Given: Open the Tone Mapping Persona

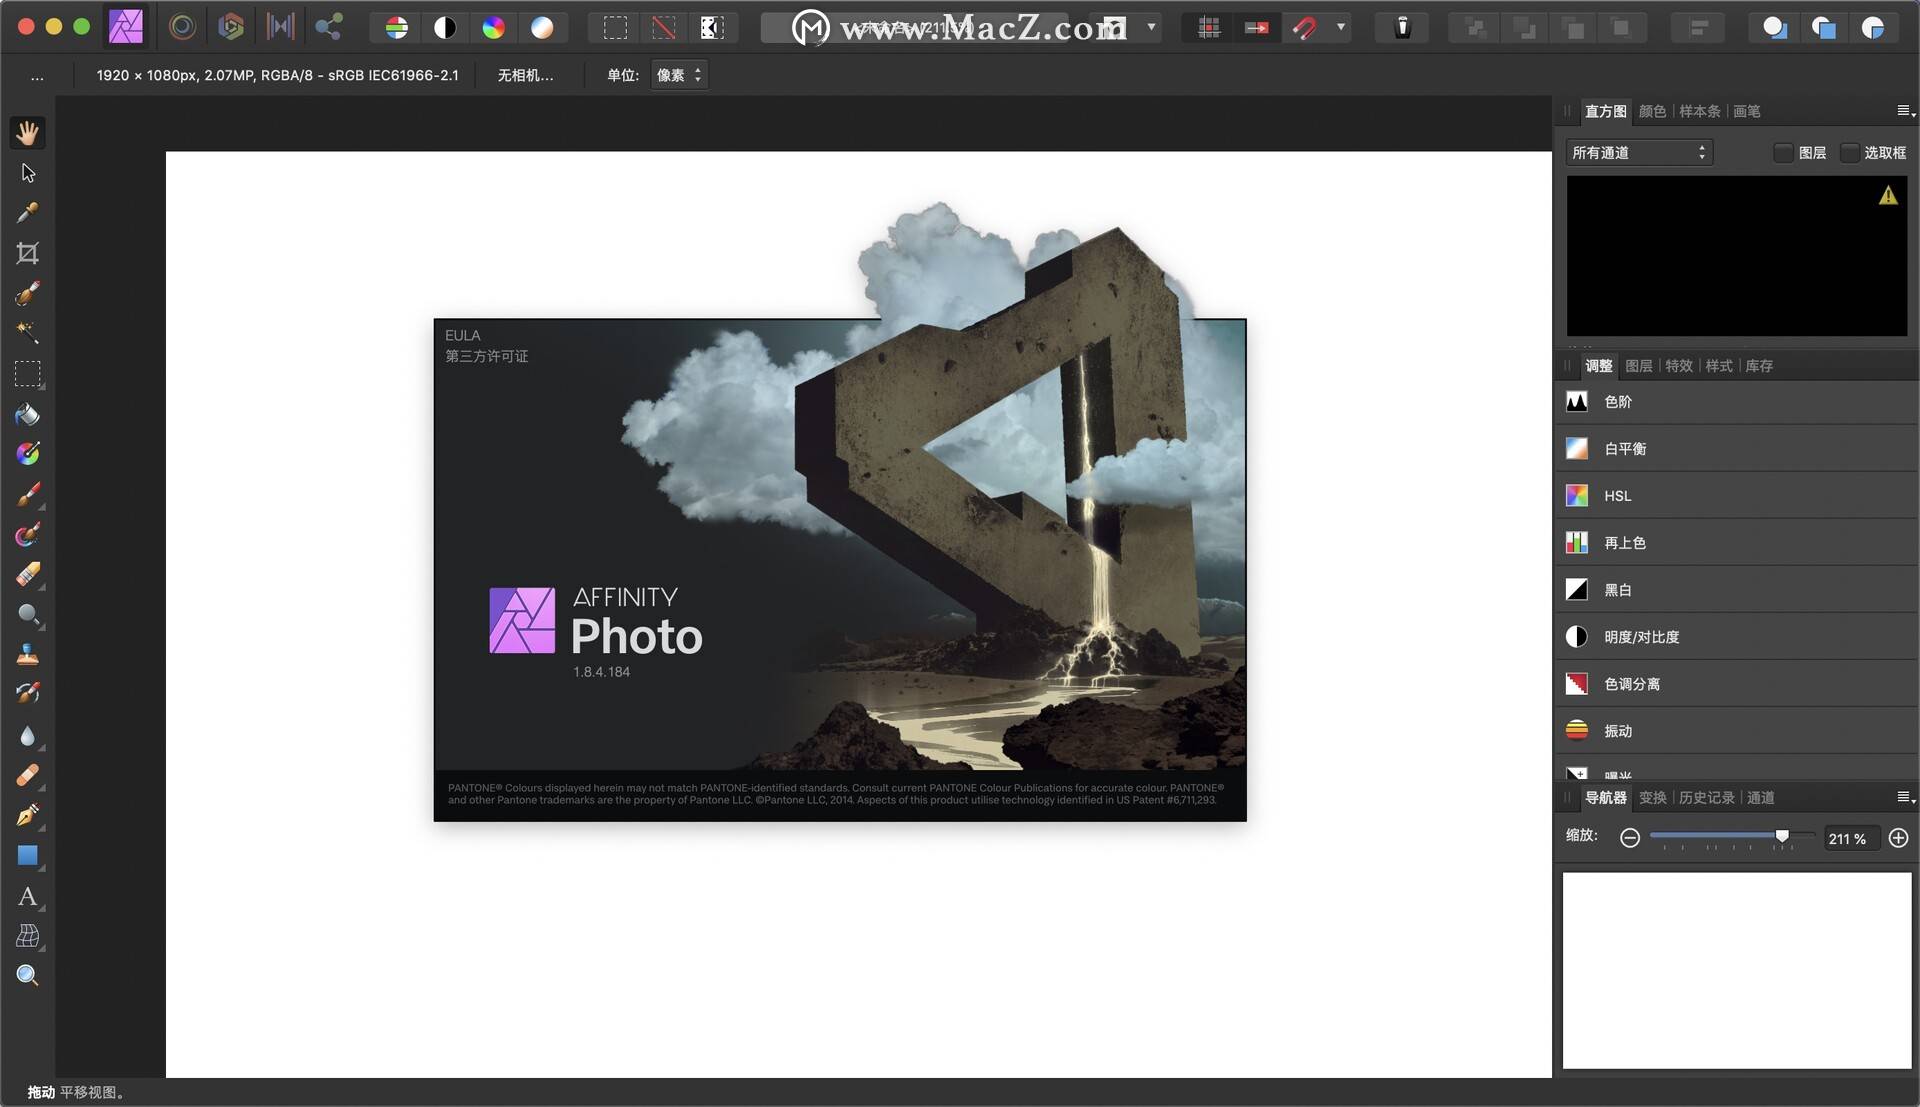Looking at the screenshot, I should tap(280, 27).
